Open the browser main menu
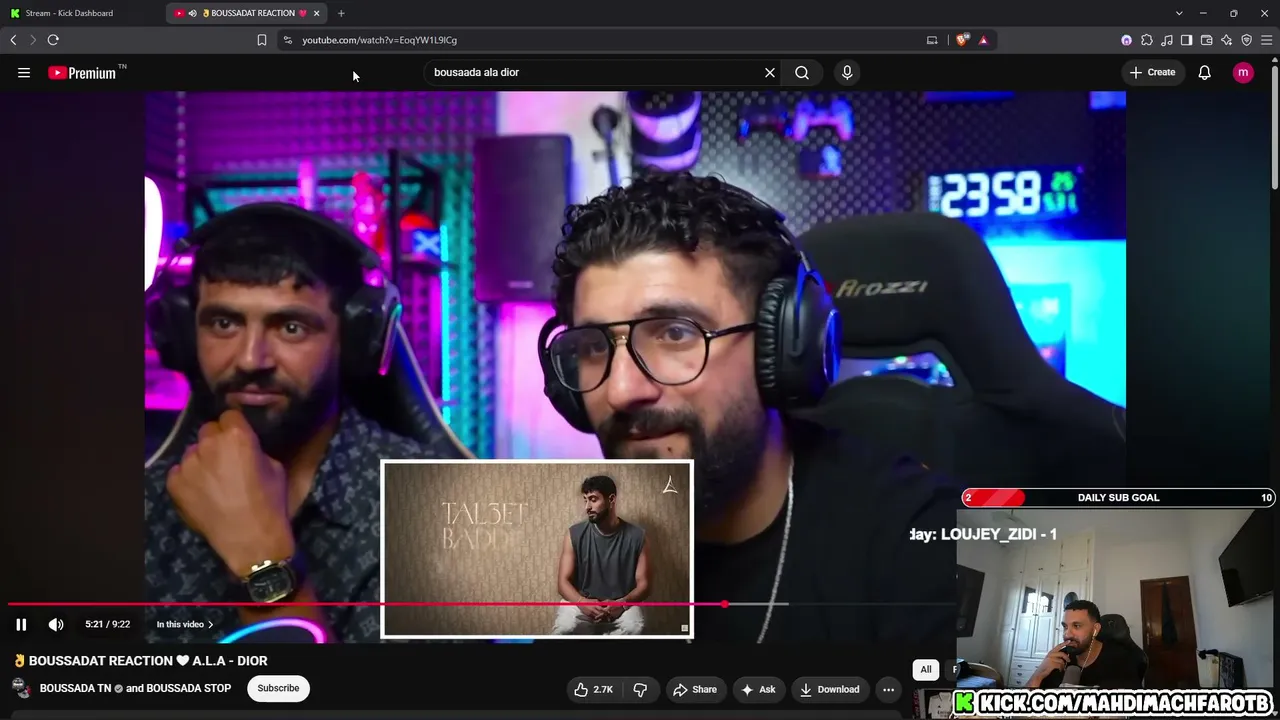Image resolution: width=1280 pixels, height=720 pixels. pos(1266,40)
